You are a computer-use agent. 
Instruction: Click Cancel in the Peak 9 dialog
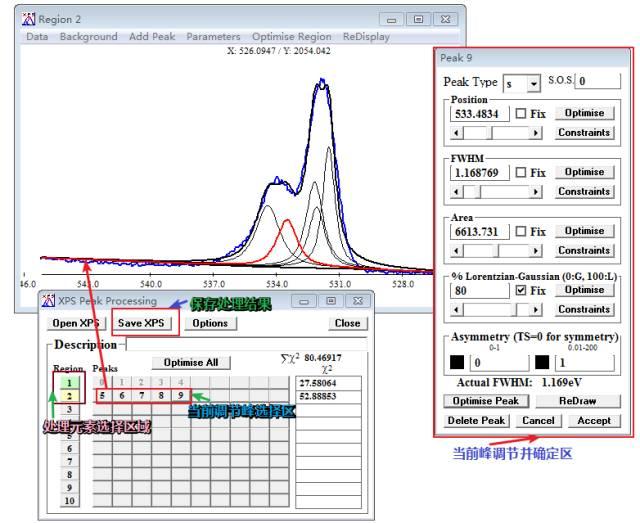pos(538,421)
